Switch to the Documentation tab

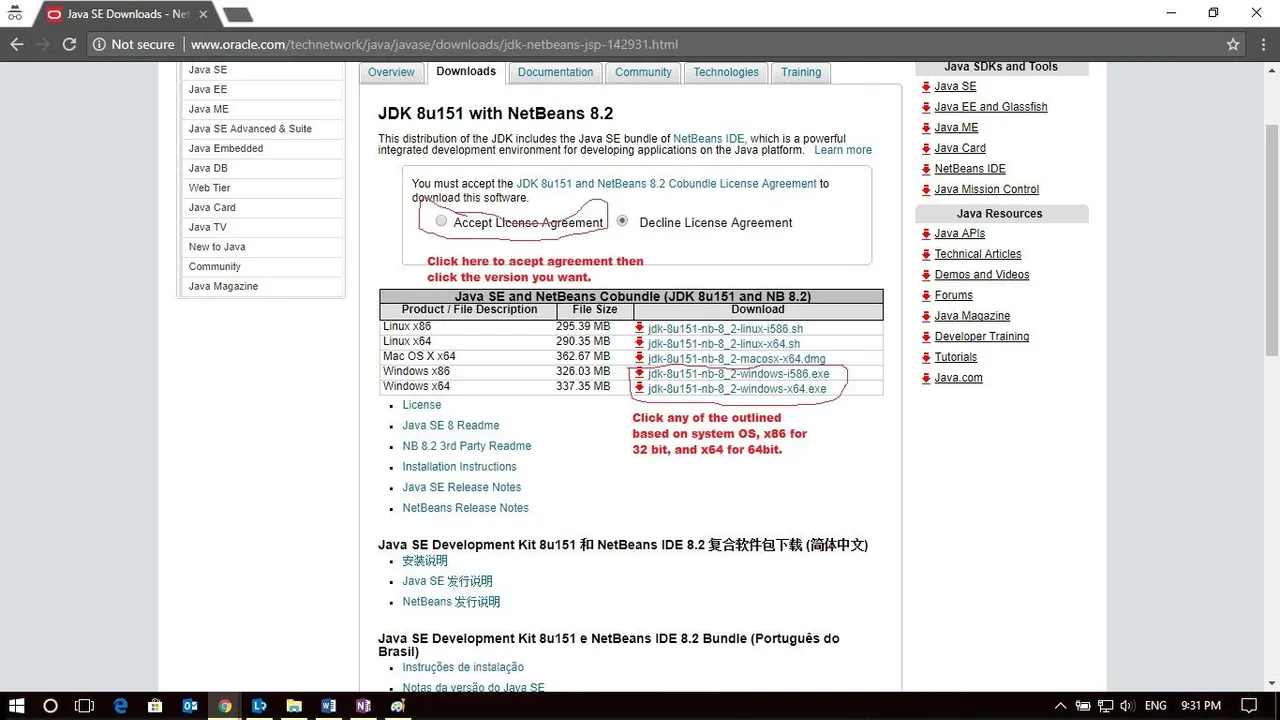coord(555,72)
